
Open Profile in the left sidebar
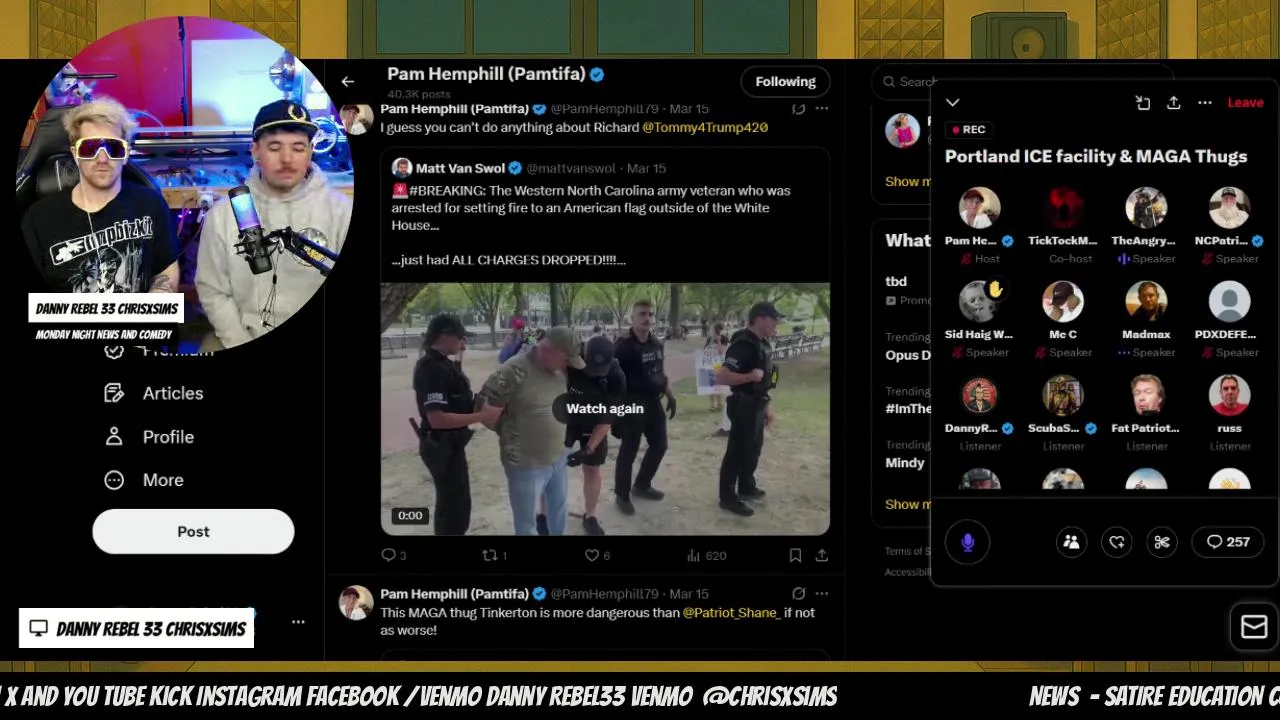click(149, 437)
